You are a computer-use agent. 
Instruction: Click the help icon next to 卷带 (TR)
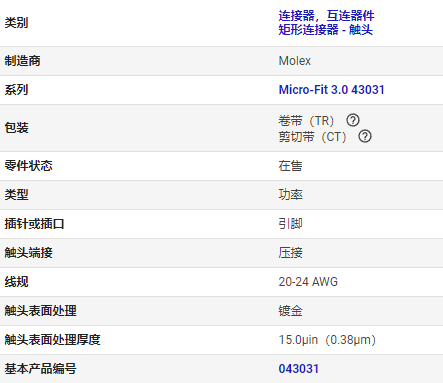pyautogui.click(x=353, y=120)
